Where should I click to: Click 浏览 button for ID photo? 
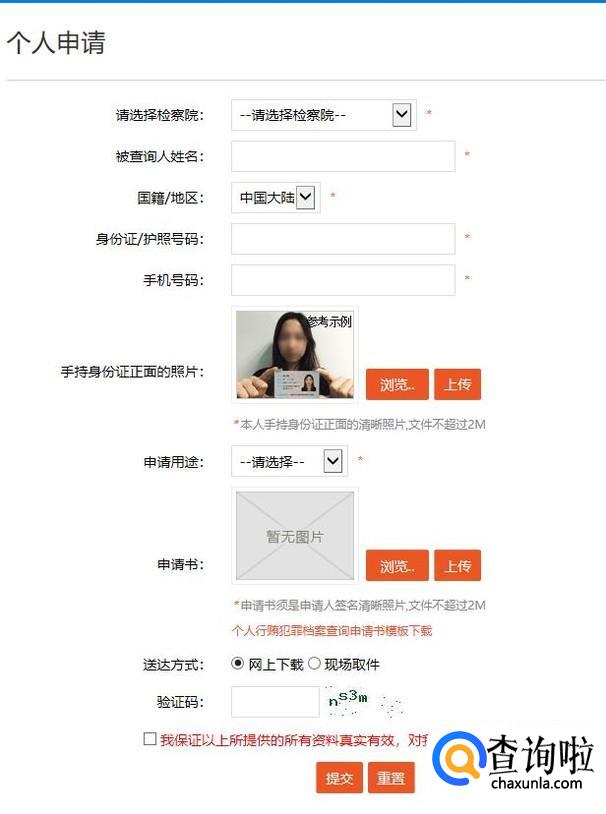397,384
